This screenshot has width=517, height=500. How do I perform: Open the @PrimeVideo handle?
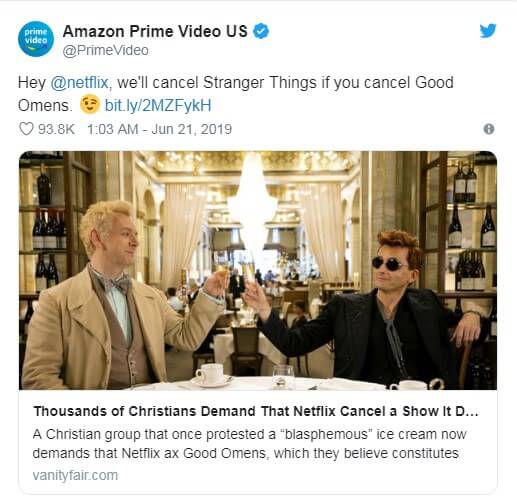point(106,51)
